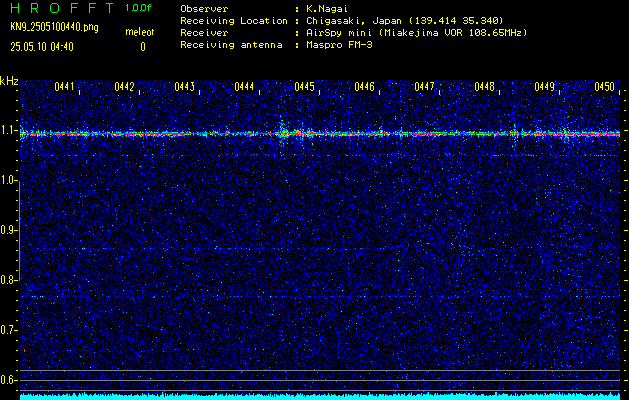
Task: Click time marker 0443
Action: click(185, 87)
